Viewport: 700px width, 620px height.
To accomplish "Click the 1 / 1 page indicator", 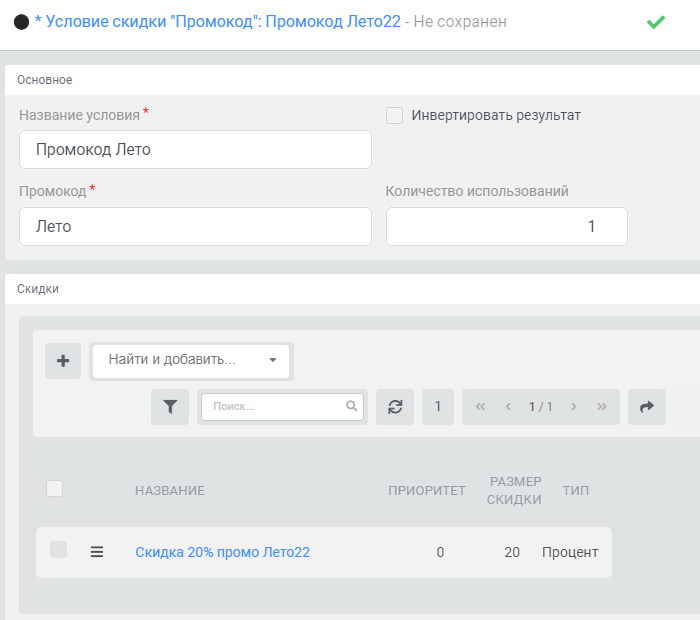I will [541, 407].
